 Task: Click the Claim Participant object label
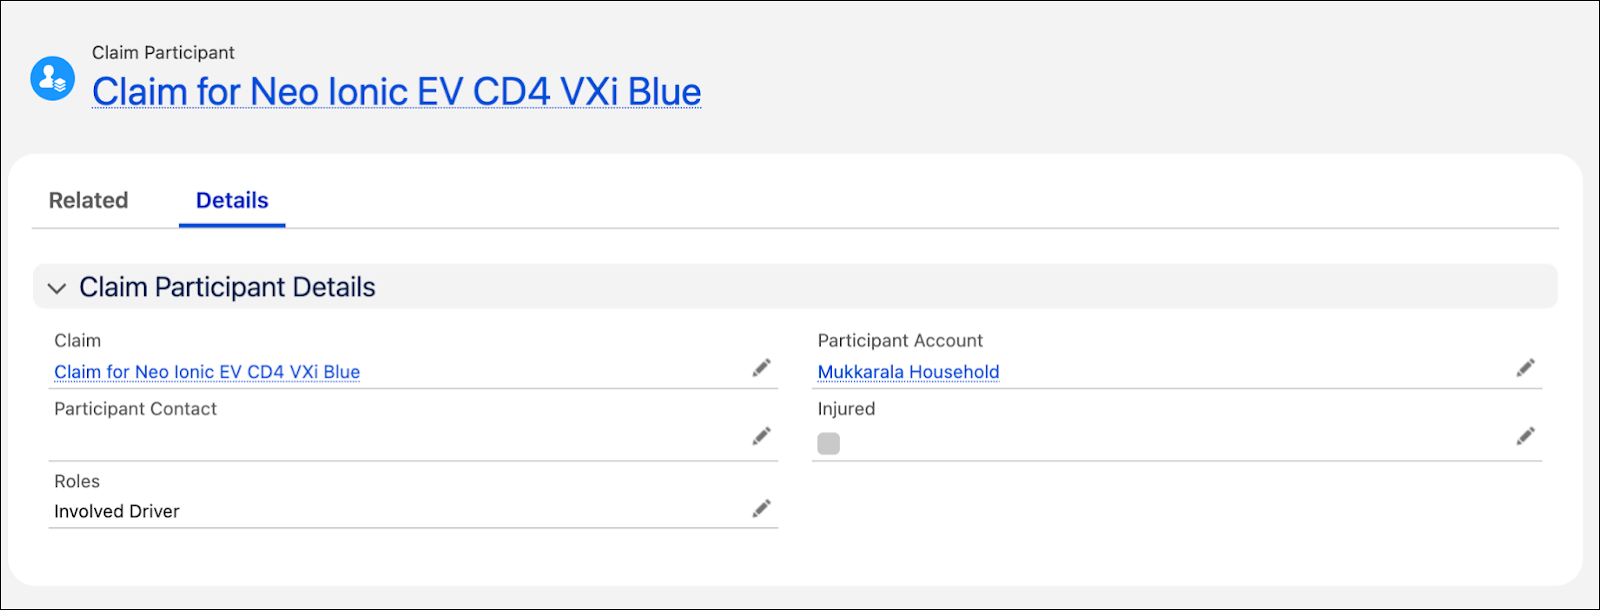click(x=162, y=52)
